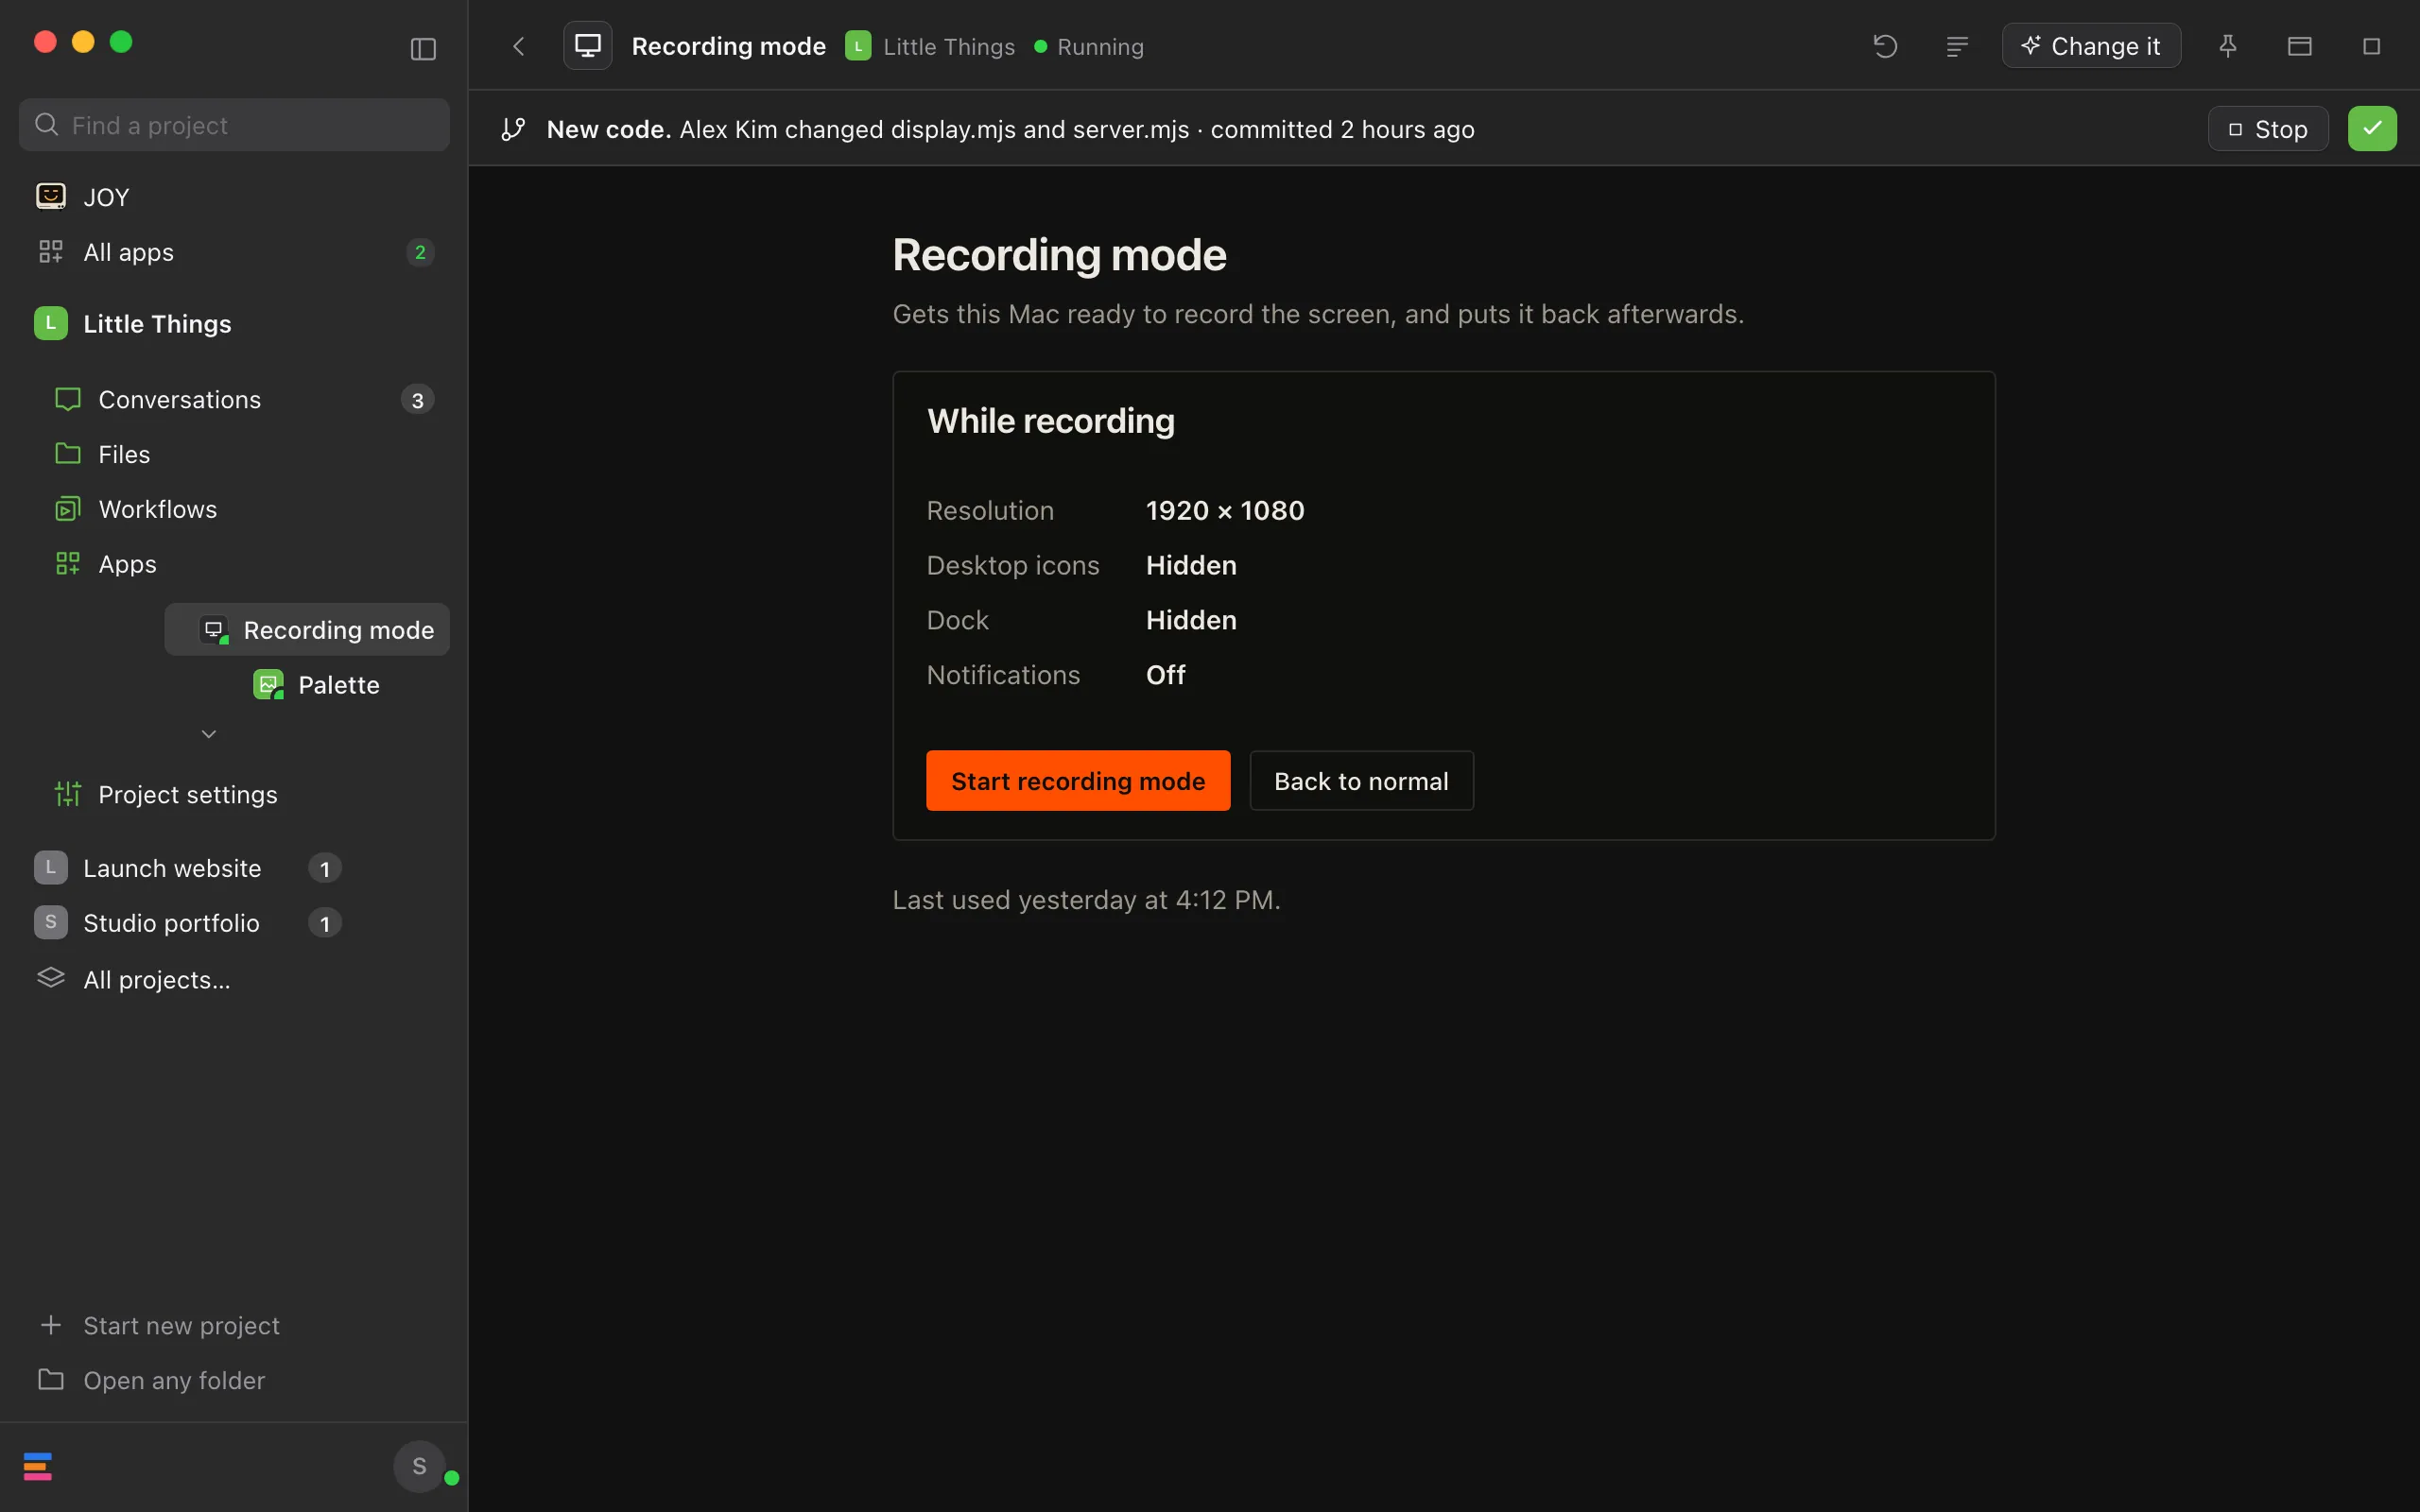Click the green checkmark button
This screenshot has width=2420, height=1512.
[2372, 129]
